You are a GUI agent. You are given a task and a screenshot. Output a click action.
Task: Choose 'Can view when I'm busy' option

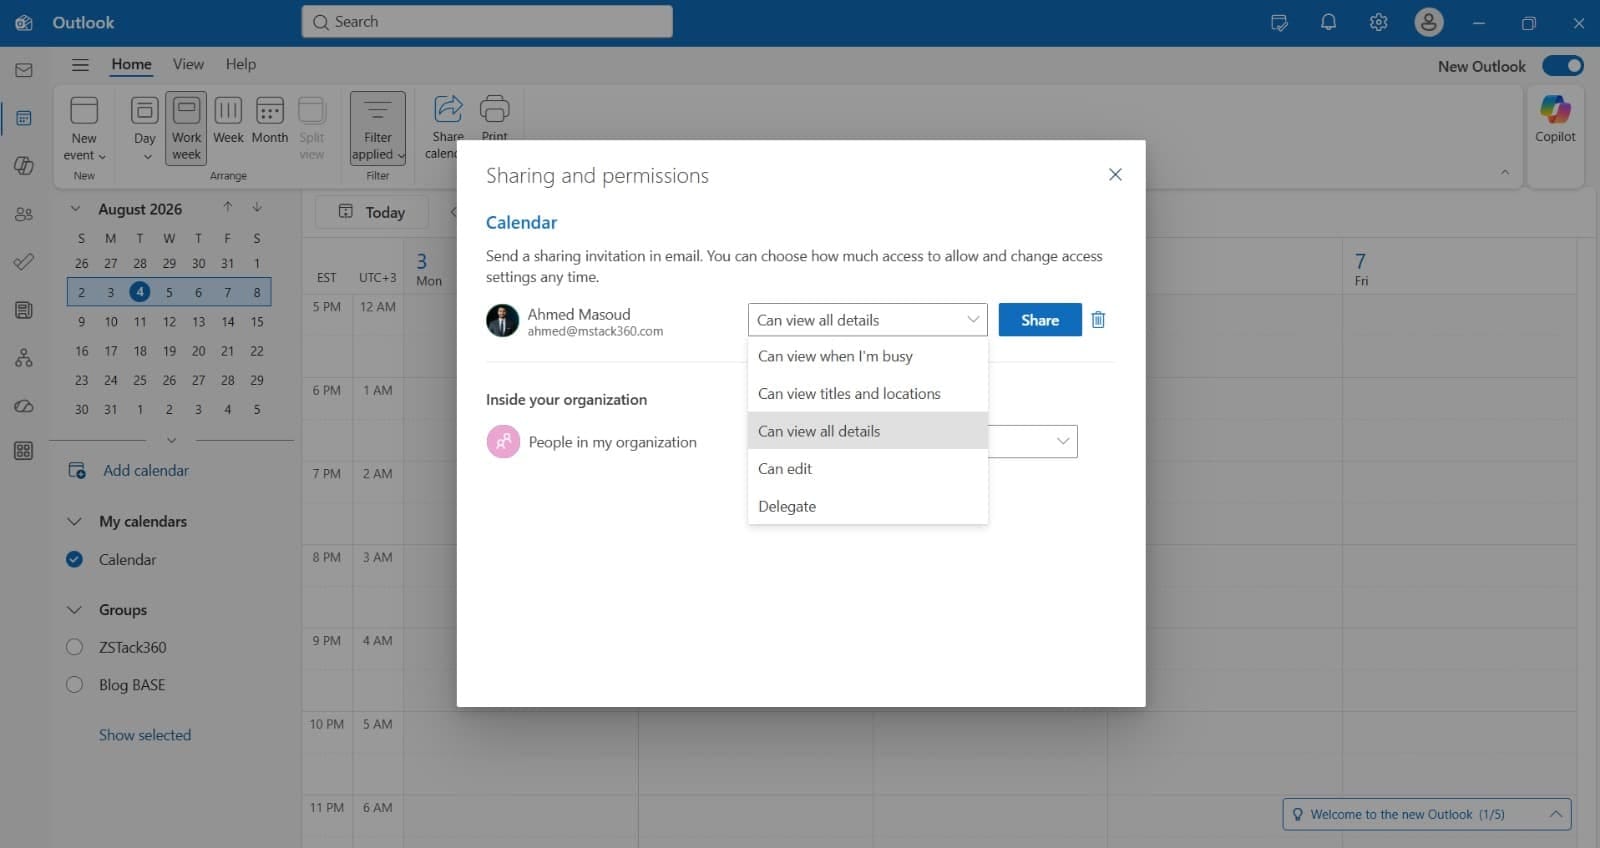(868, 356)
